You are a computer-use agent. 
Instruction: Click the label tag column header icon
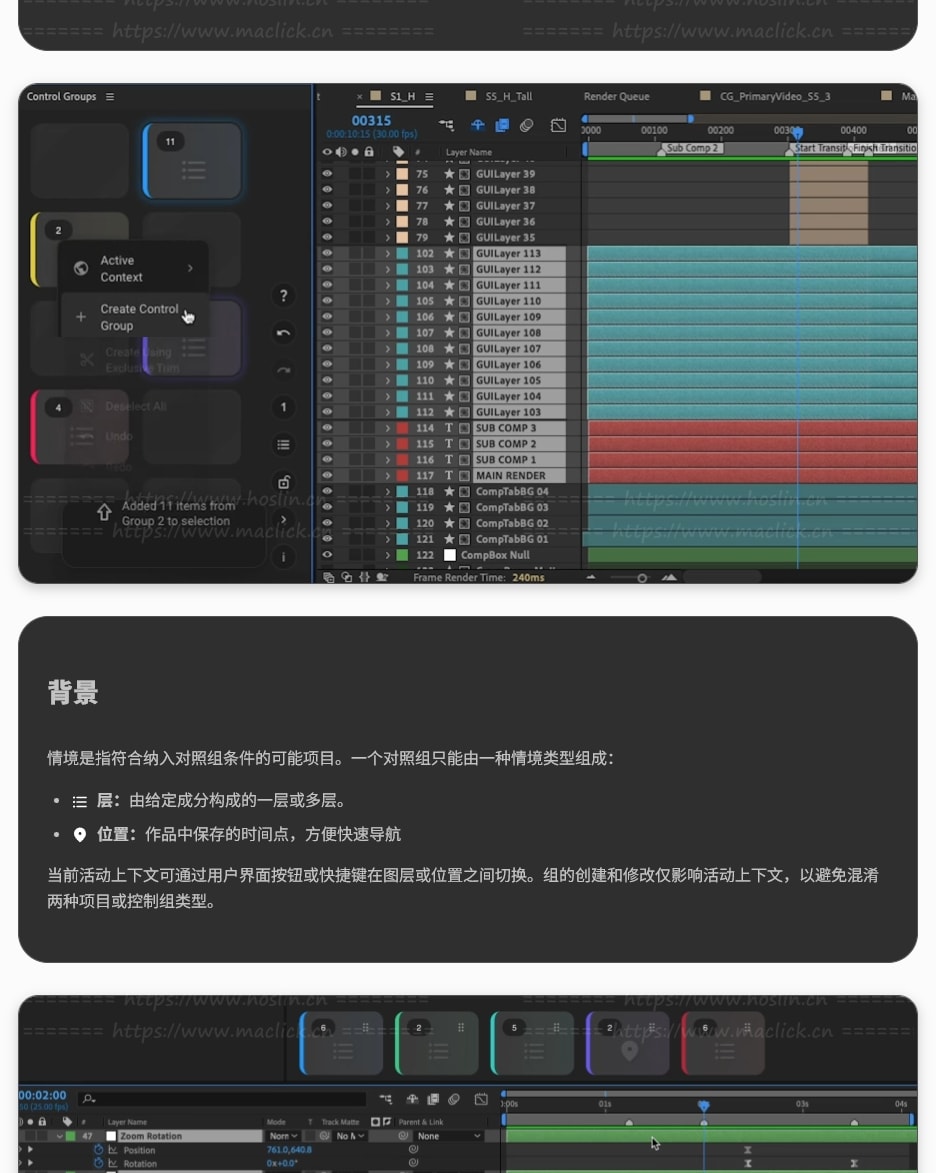tap(398, 152)
